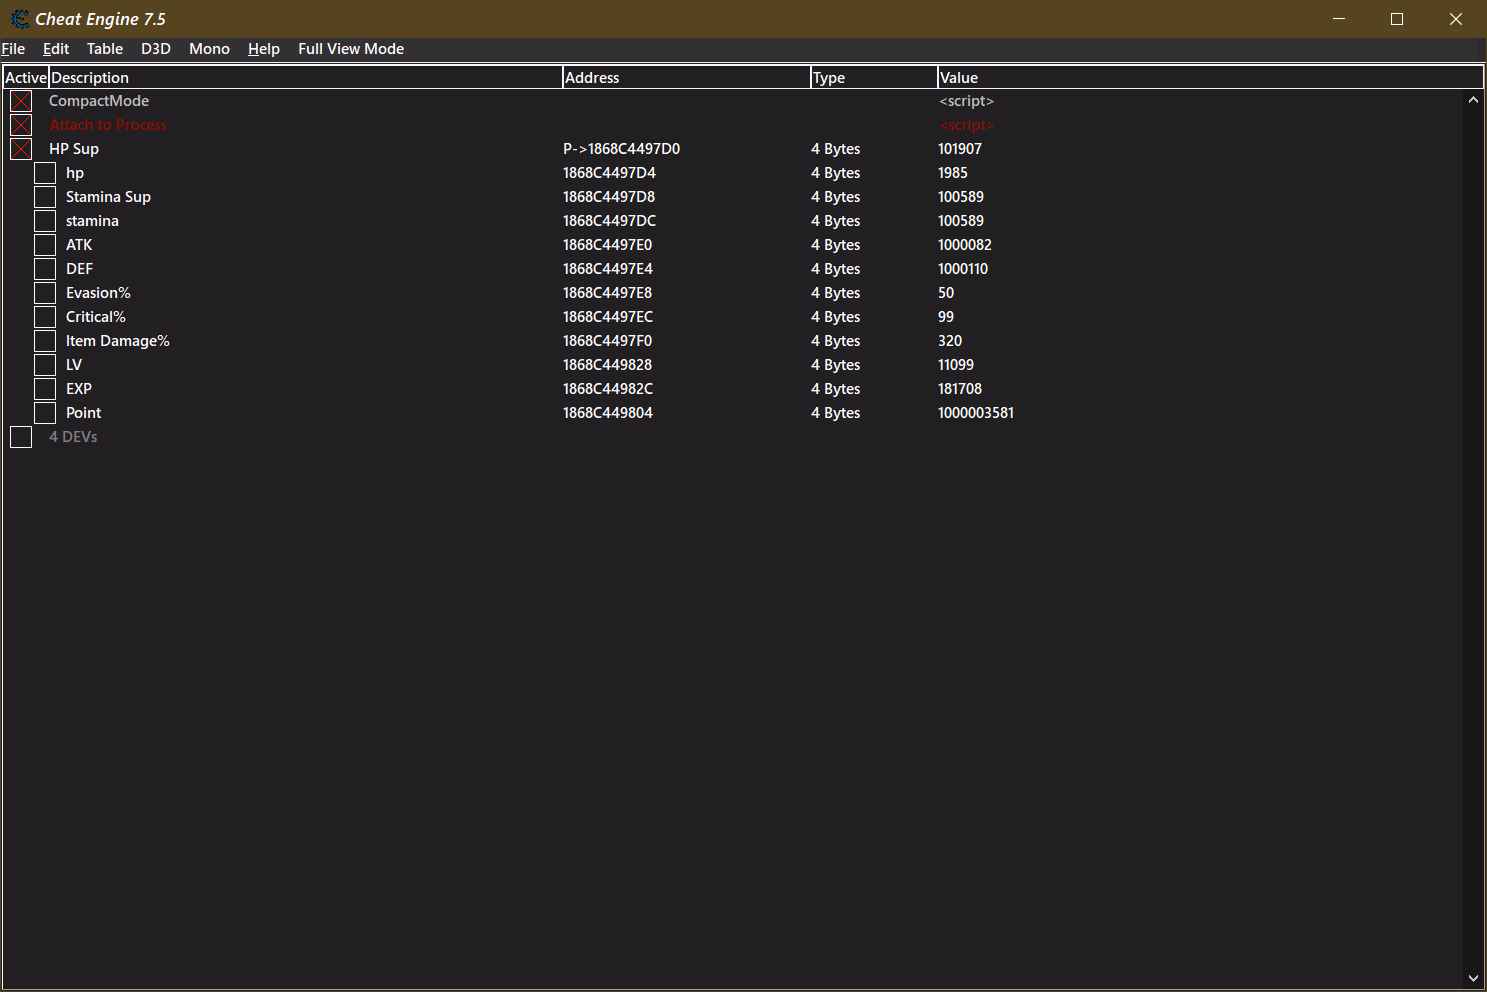Enable the hp freeze checkbox
1487x992 pixels.
pos(45,173)
